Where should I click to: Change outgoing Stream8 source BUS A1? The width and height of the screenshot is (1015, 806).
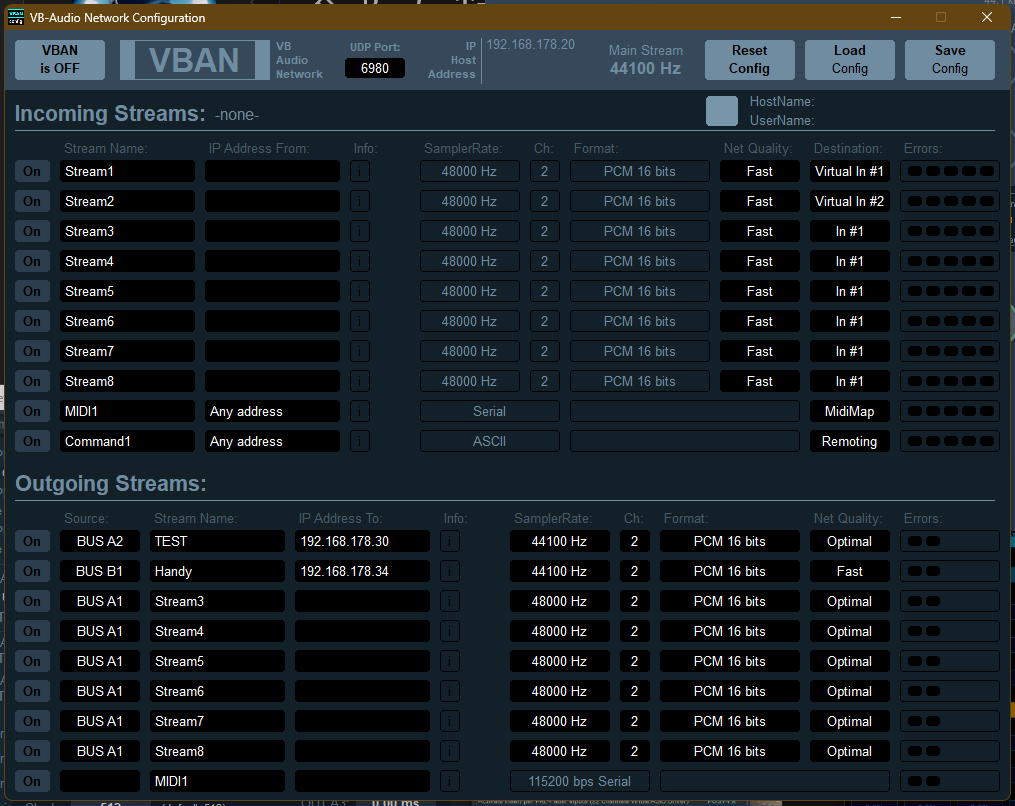pos(100,751)
